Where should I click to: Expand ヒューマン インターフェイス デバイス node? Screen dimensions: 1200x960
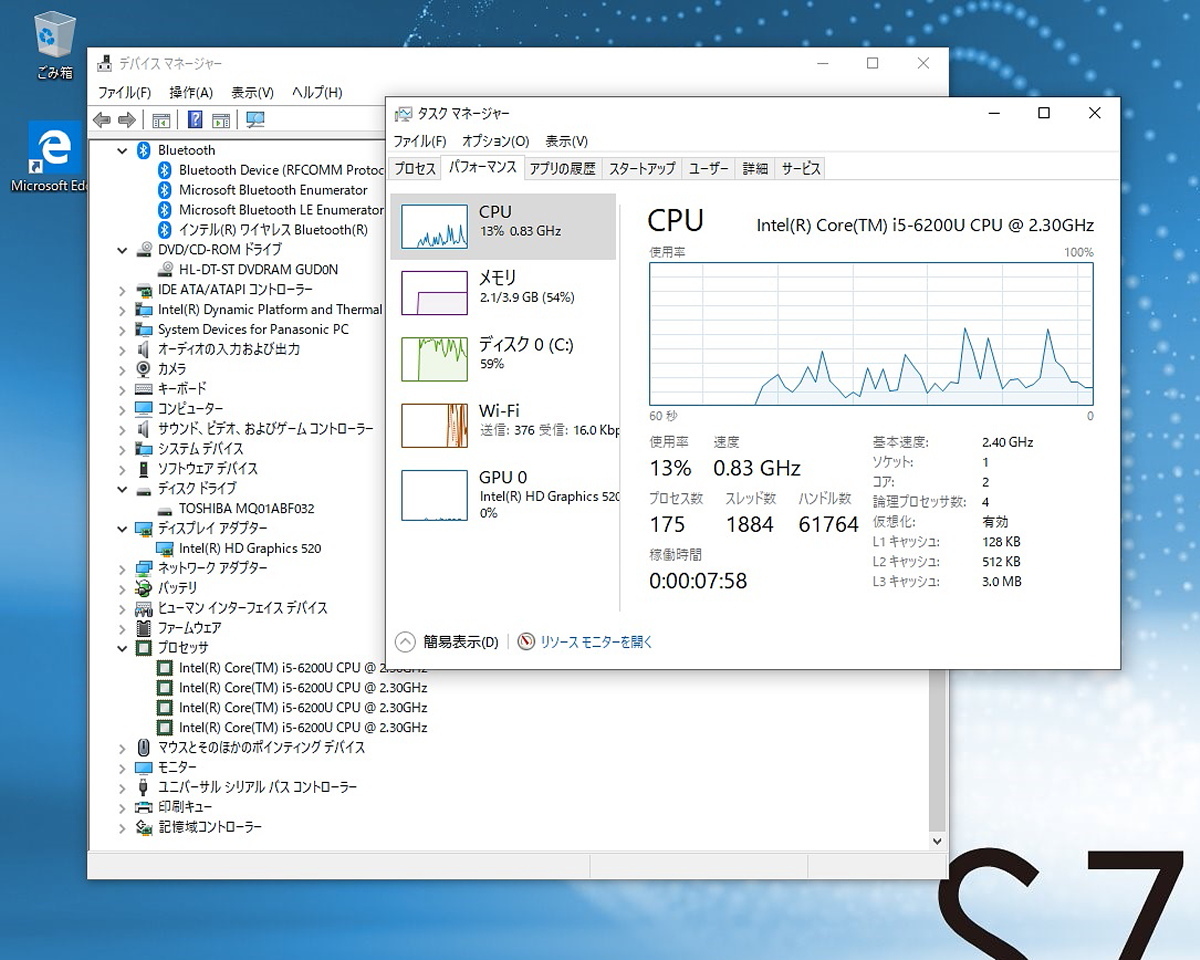coord(122,608)
